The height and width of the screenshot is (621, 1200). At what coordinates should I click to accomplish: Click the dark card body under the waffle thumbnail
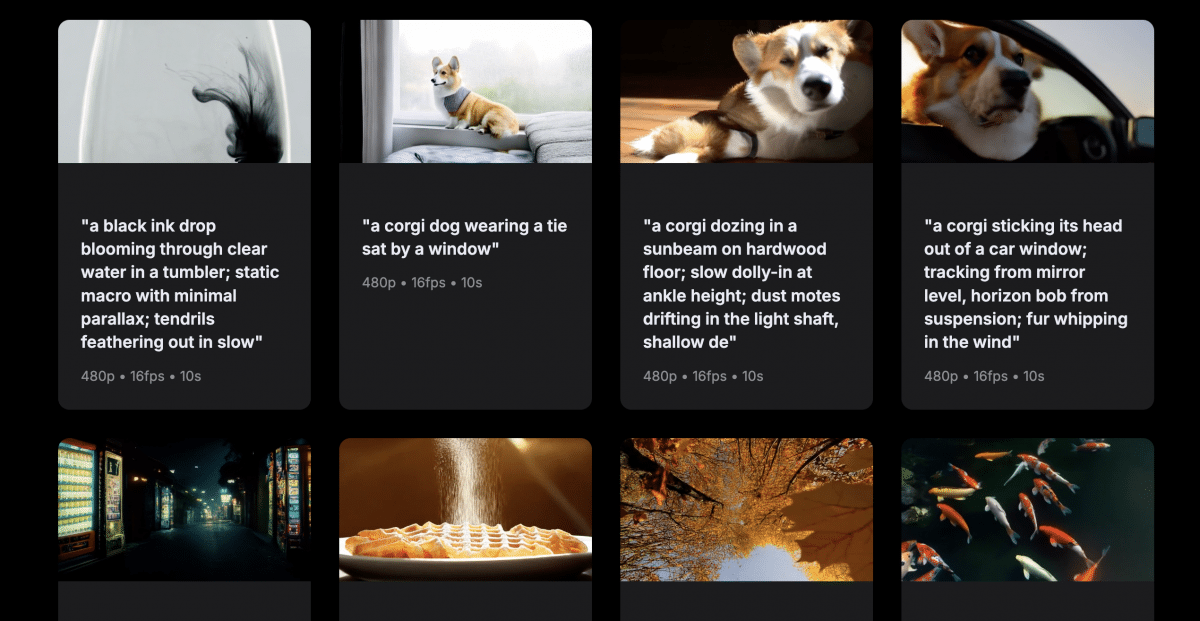click(465, 601)
